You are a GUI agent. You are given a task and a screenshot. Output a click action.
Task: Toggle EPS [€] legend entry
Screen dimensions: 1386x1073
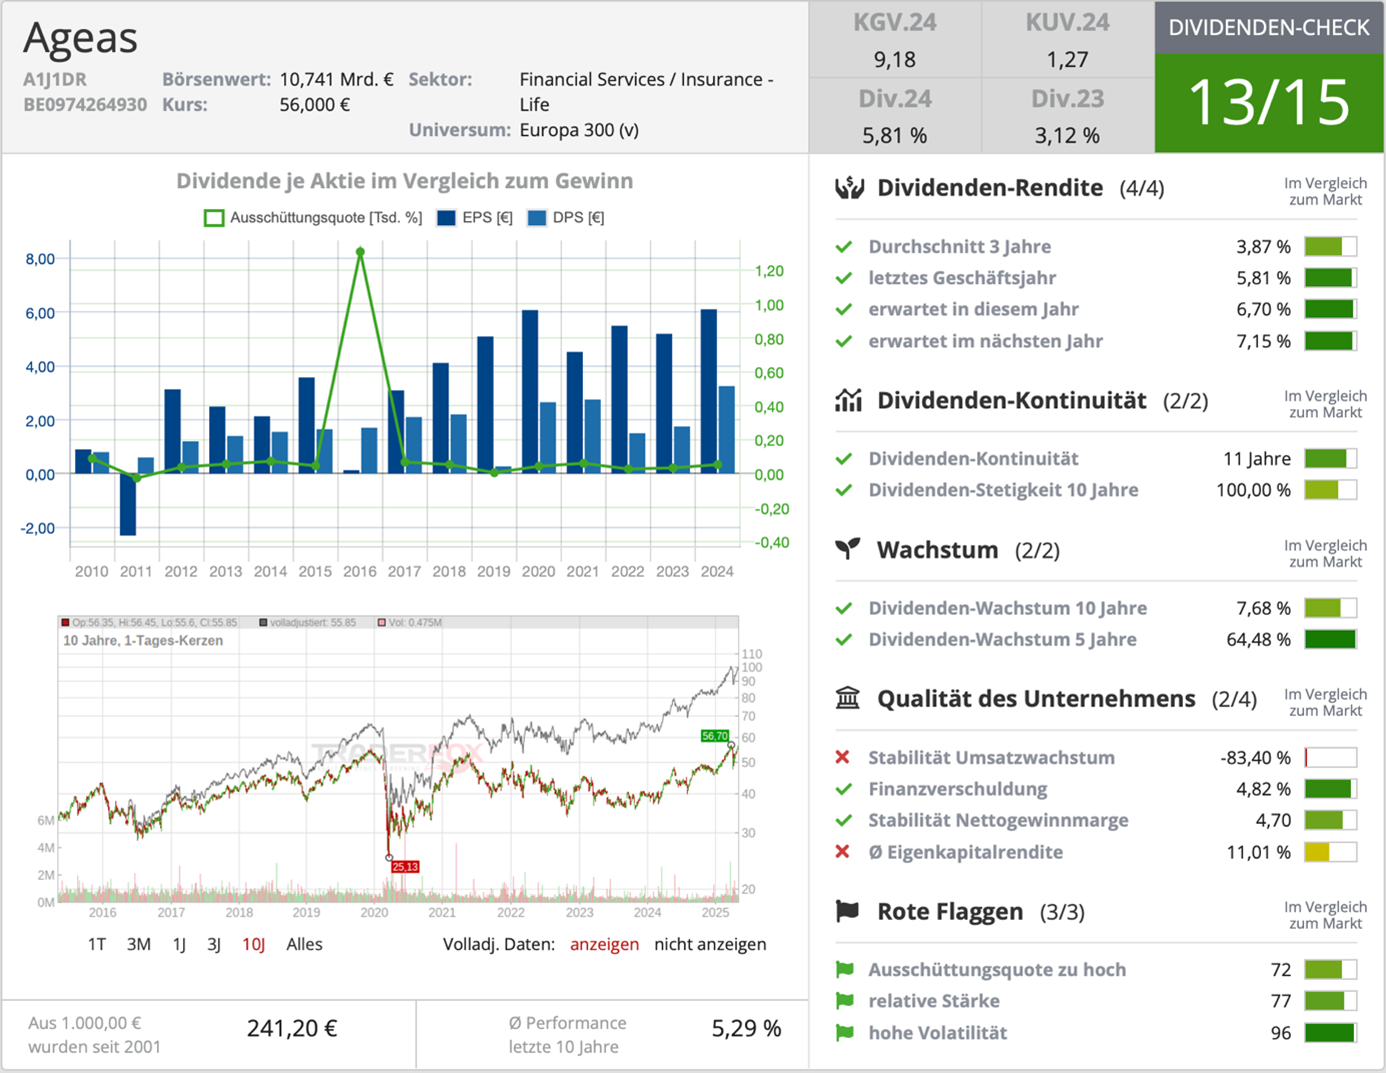point(475,218)
